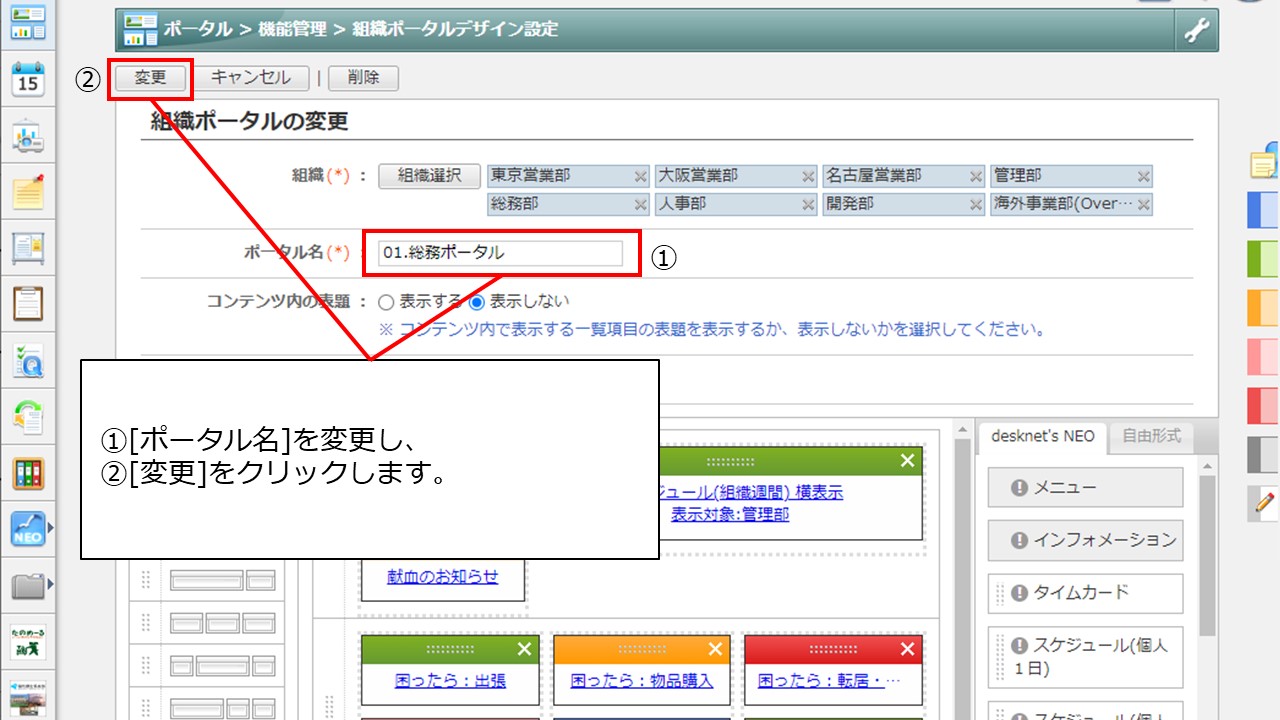1280x720 pixels.
Task: Close the green schedule content widget
Action: pos(907,461)
